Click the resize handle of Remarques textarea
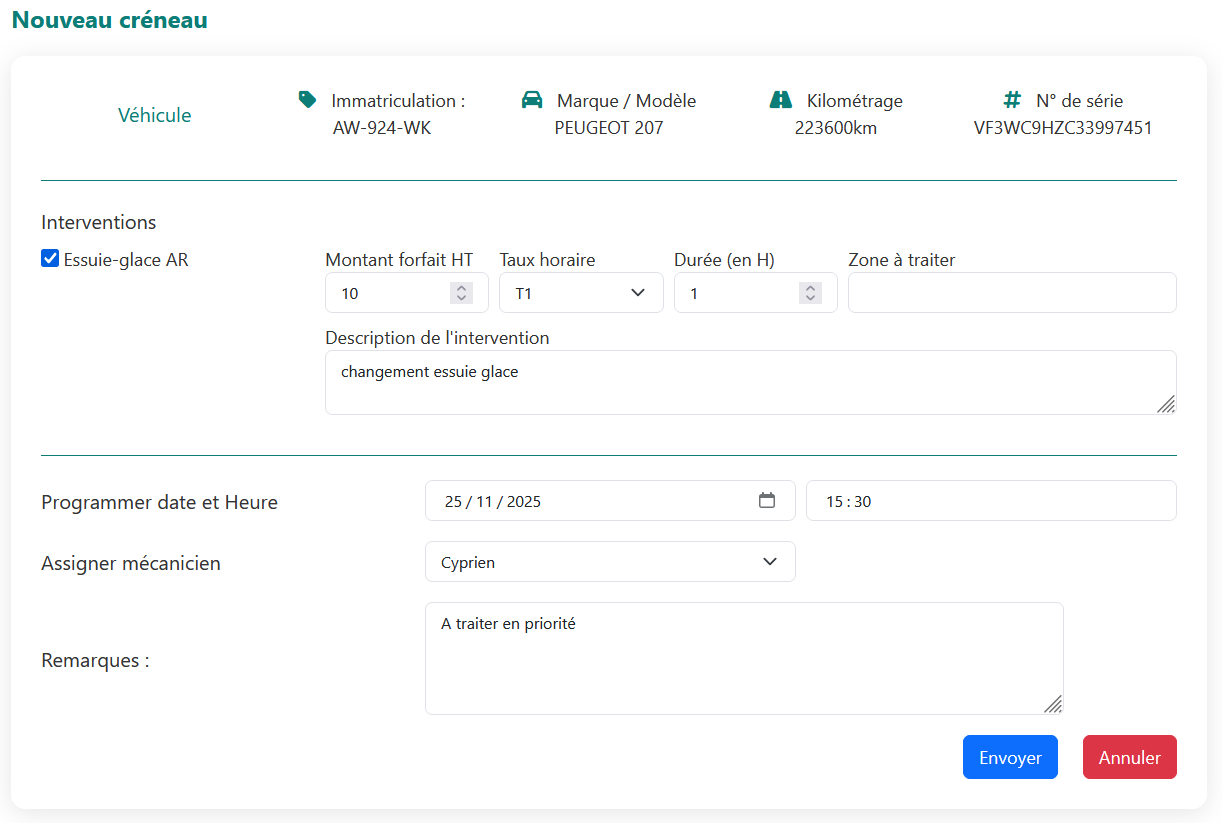1222x823 pixels. click(1053, 704)
